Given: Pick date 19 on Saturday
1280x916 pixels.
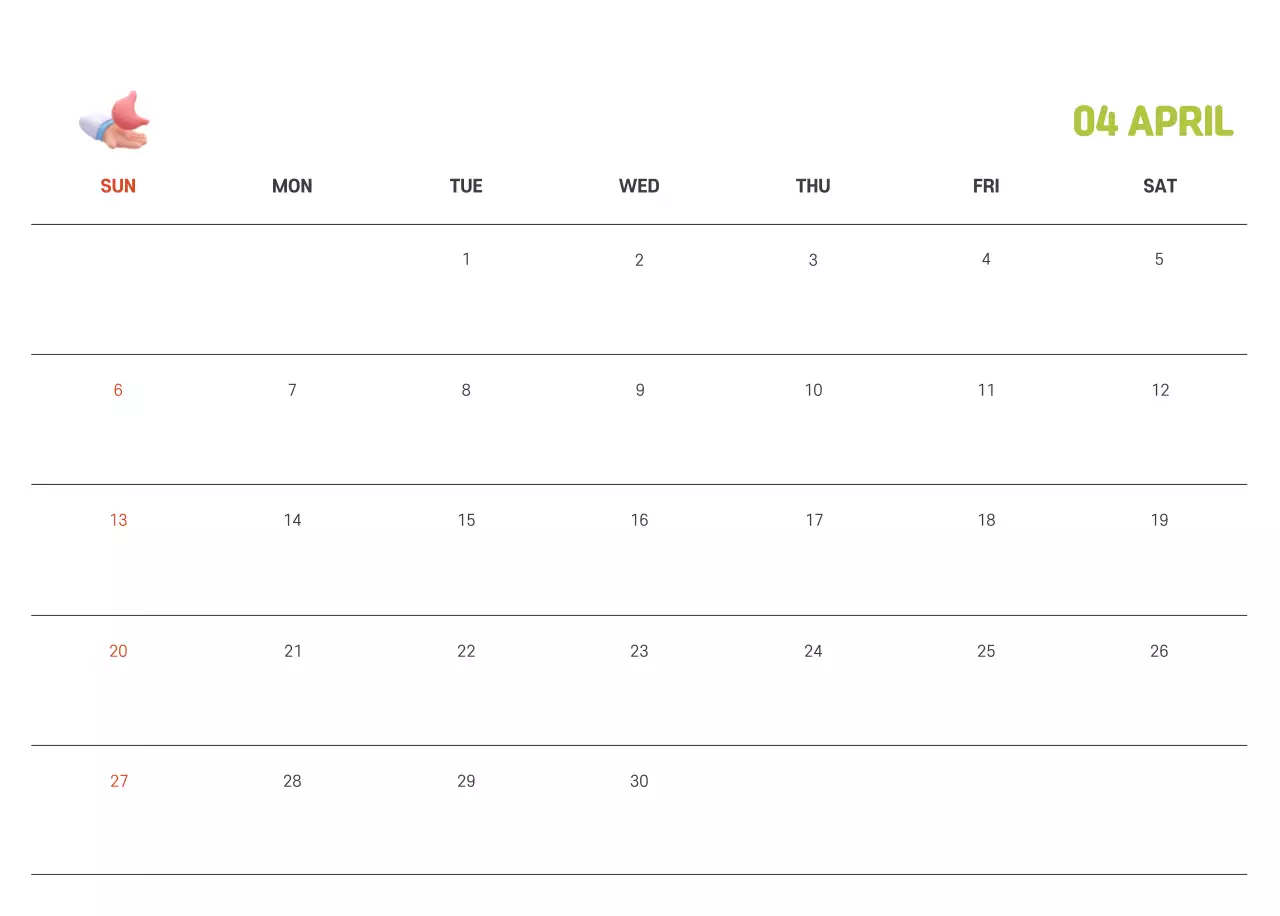Looking at the screenshot, I should point(1159,520).
